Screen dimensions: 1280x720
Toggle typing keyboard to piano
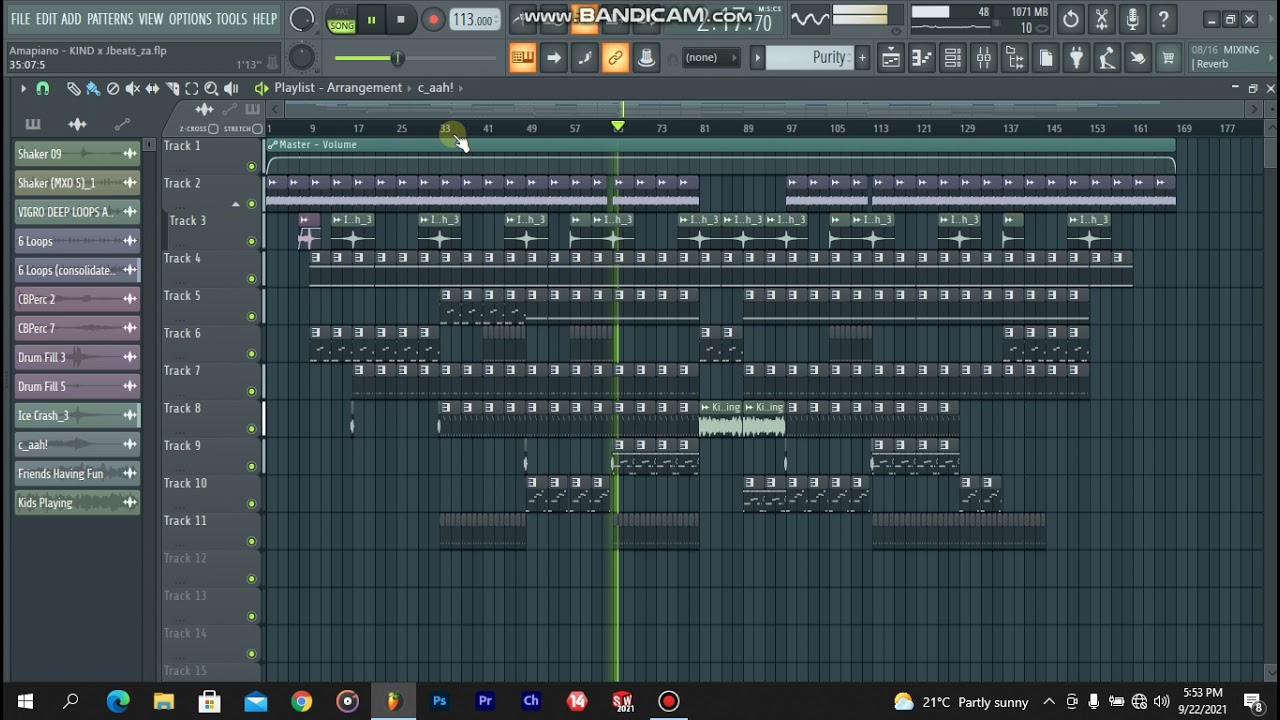[x=523, y=58]
